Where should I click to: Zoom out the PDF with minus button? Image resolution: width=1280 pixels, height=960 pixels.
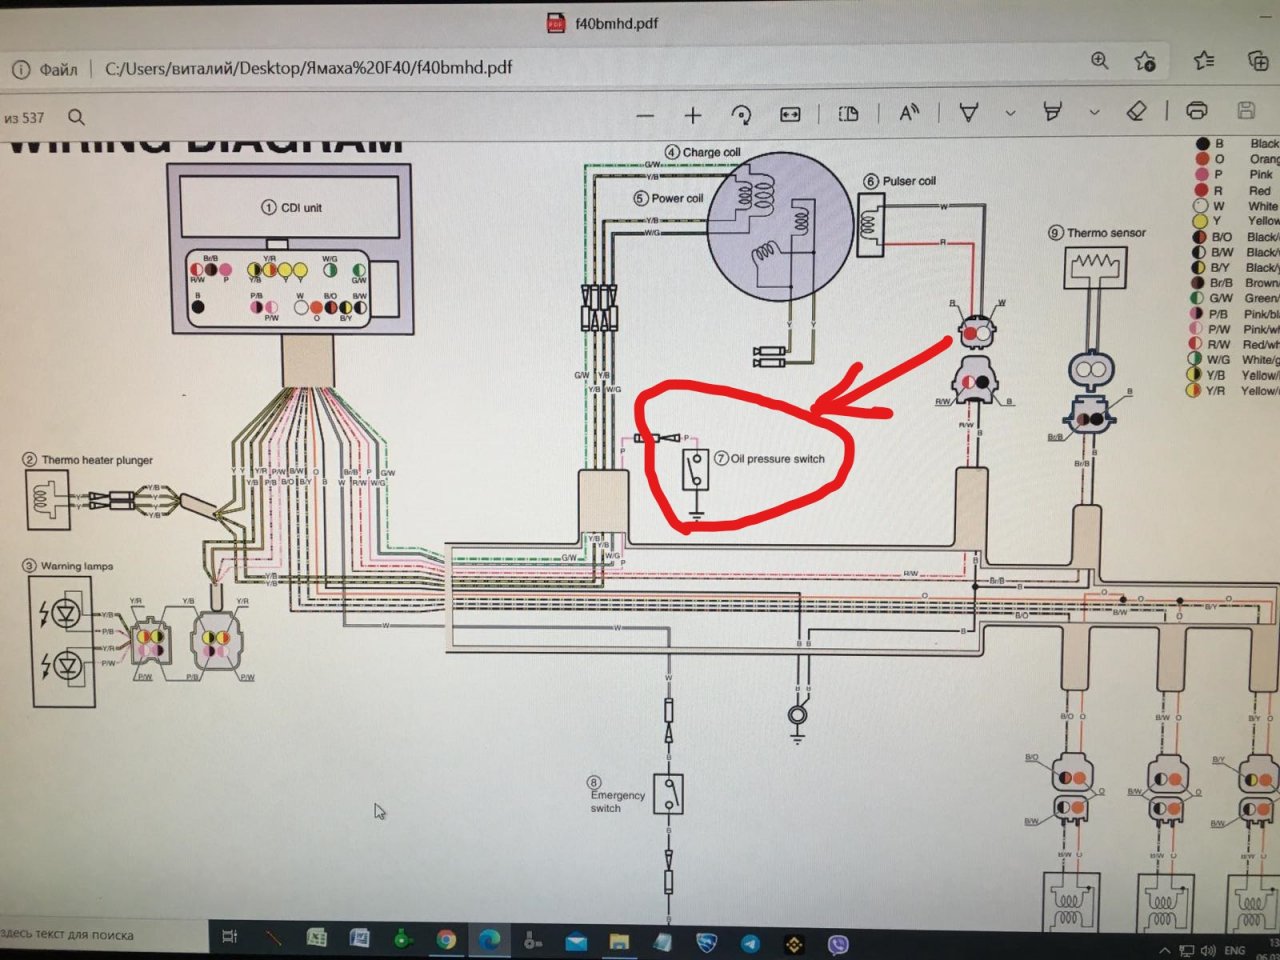point(645,115)
